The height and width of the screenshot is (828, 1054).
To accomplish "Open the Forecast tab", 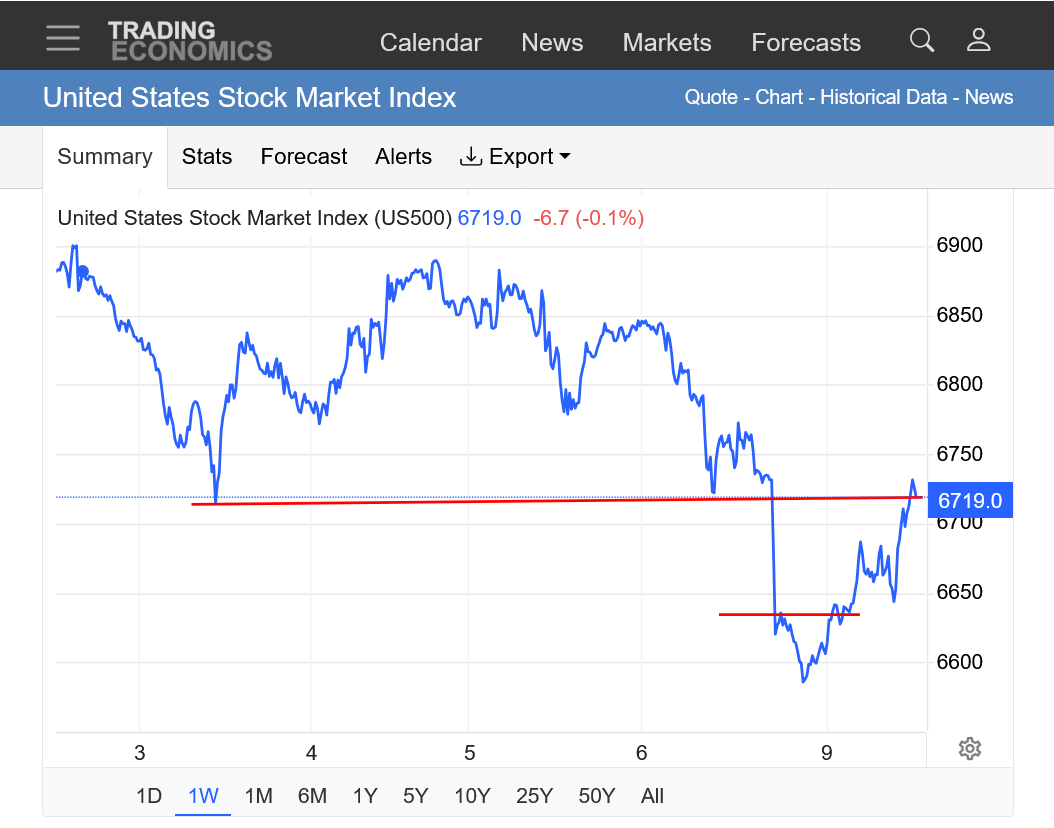I will [x=303, y=157].
